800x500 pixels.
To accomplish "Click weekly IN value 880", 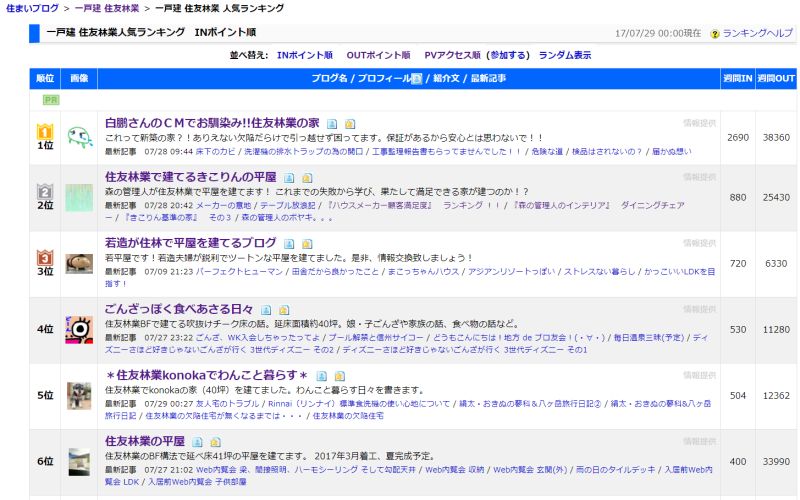I will pos(738,198).
